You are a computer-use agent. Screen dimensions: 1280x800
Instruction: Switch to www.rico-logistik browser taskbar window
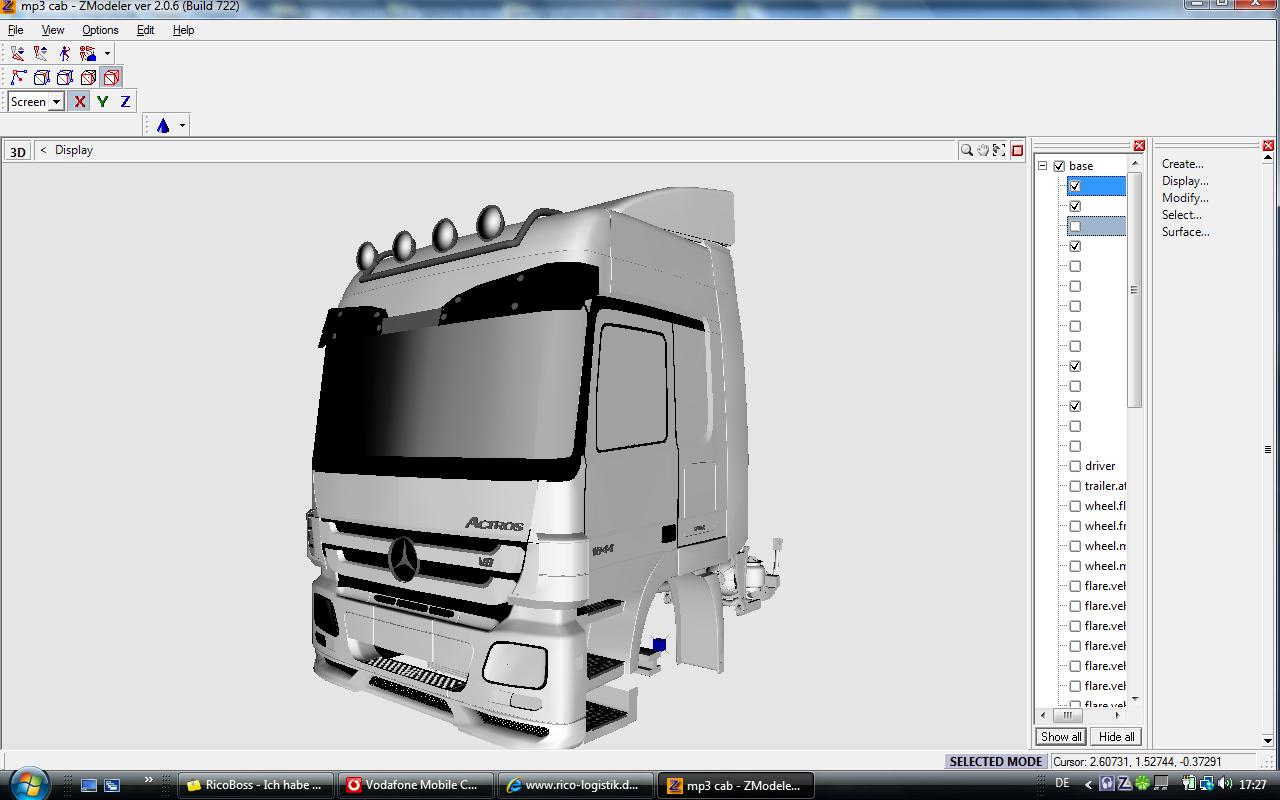(575, 785)
